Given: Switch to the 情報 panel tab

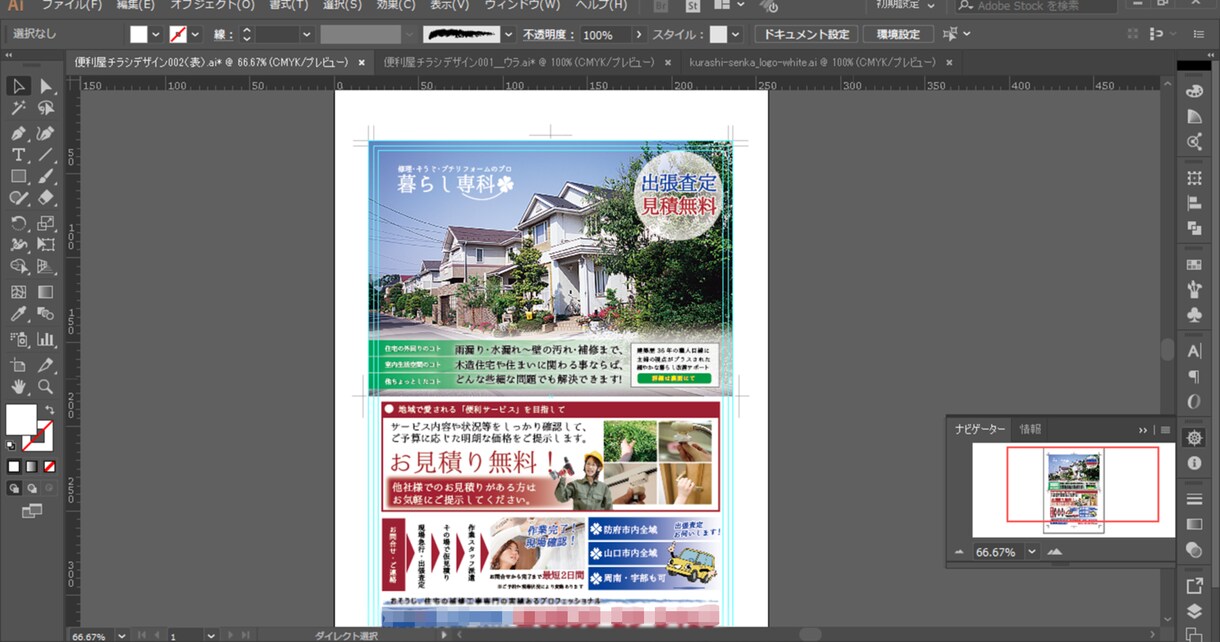Looking at the screenshot, I should [x=1030, y=429].
